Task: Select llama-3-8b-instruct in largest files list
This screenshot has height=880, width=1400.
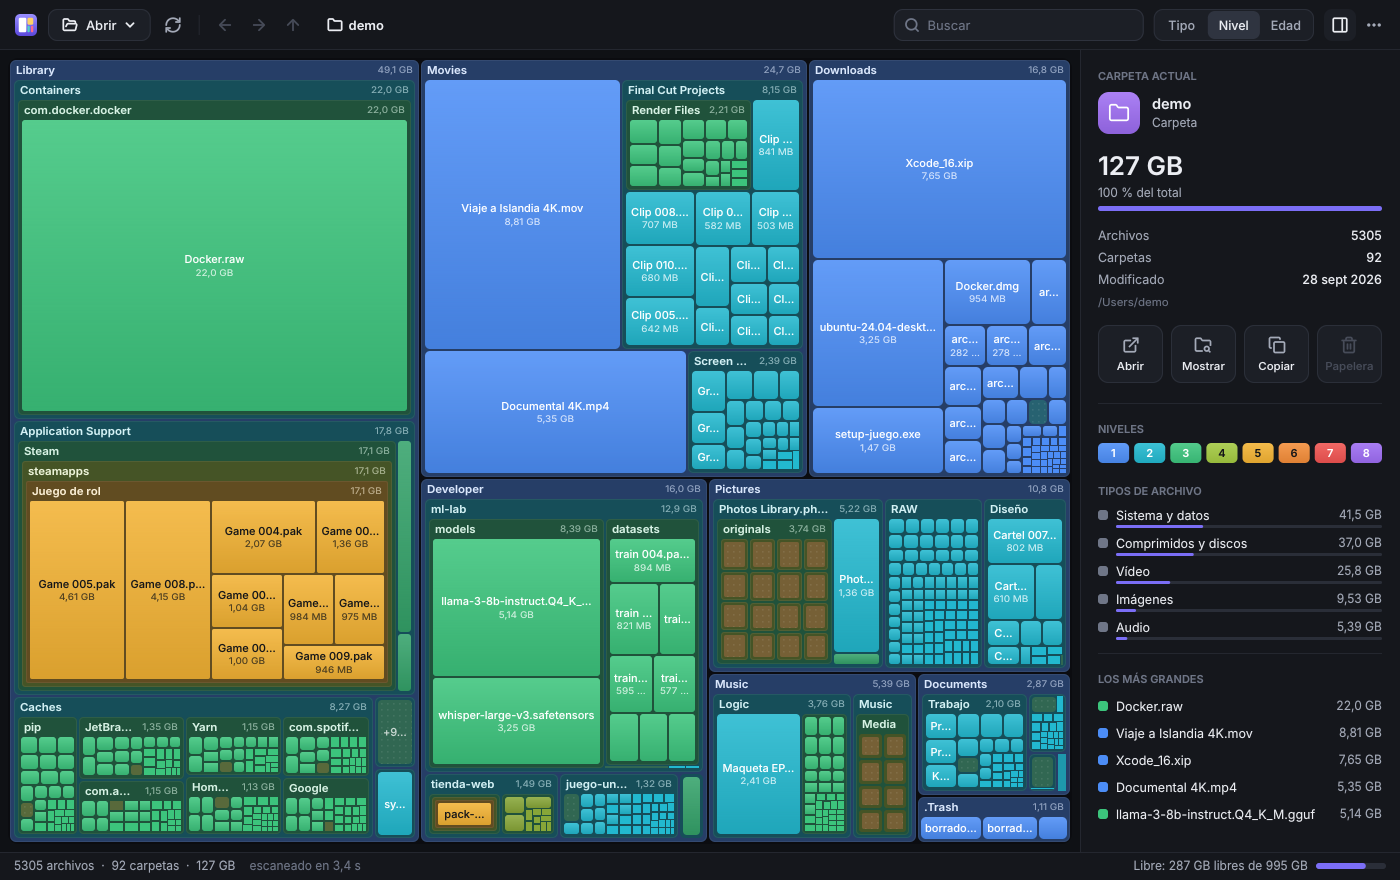Action: click(1240, 814)
